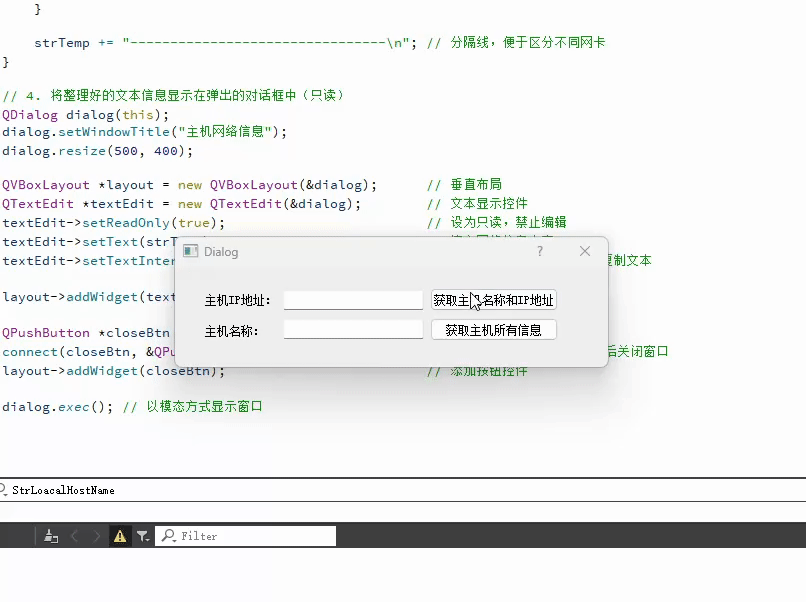
Task: Focus the 主机IP地址 input field
Action: (x=353, y=300)
